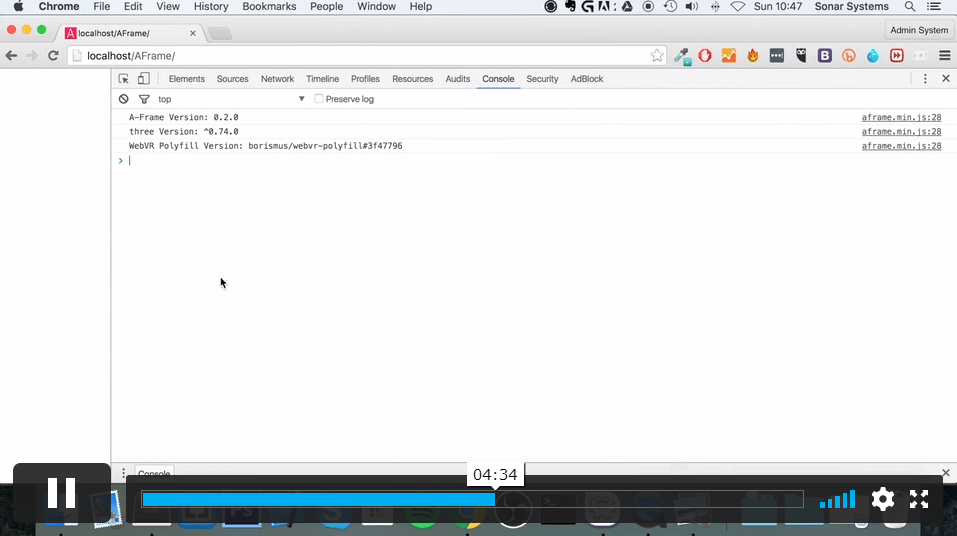957x536 pixels.
Task: Open the File menu
Action: coord(101,7)
